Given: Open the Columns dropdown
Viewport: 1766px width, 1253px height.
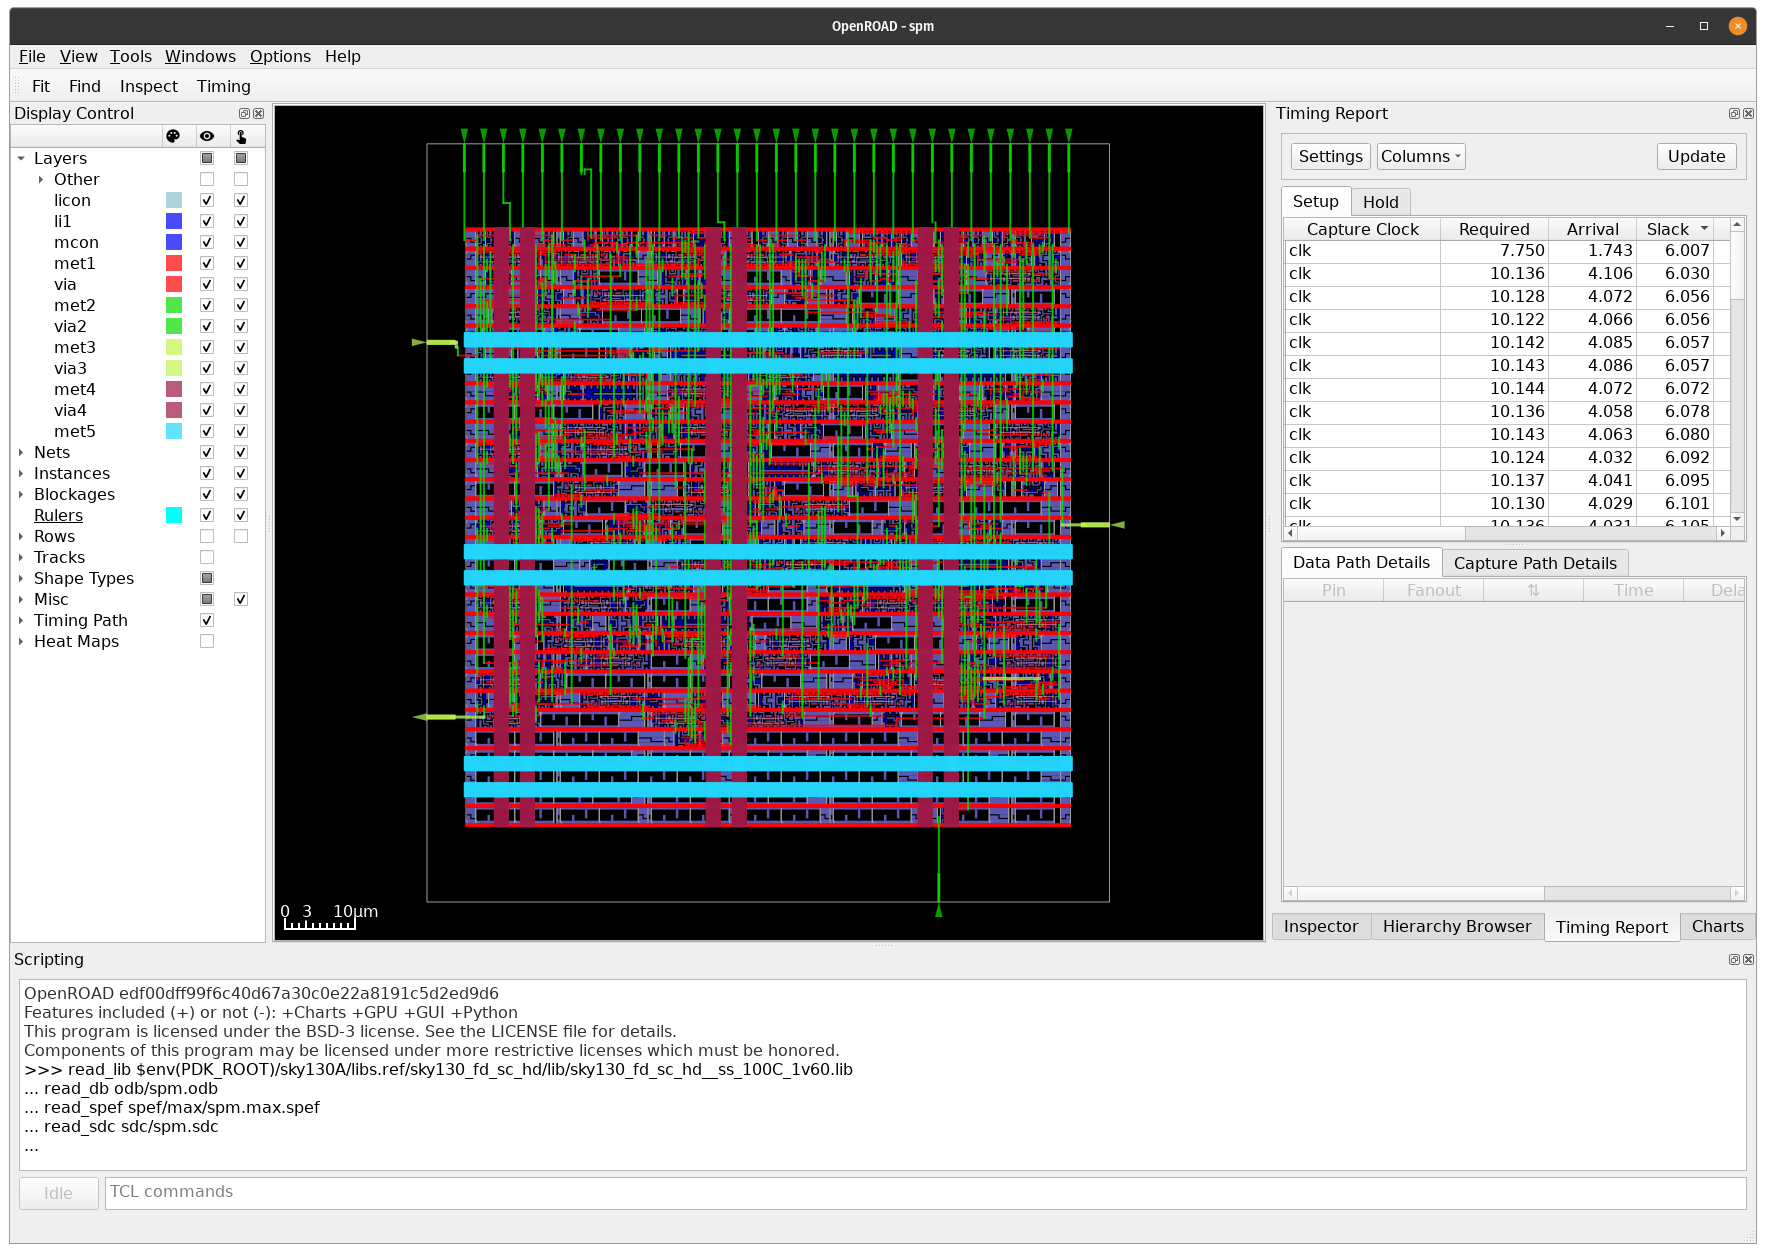Looking at the screenshot, I should click(x=1421, y=156).
